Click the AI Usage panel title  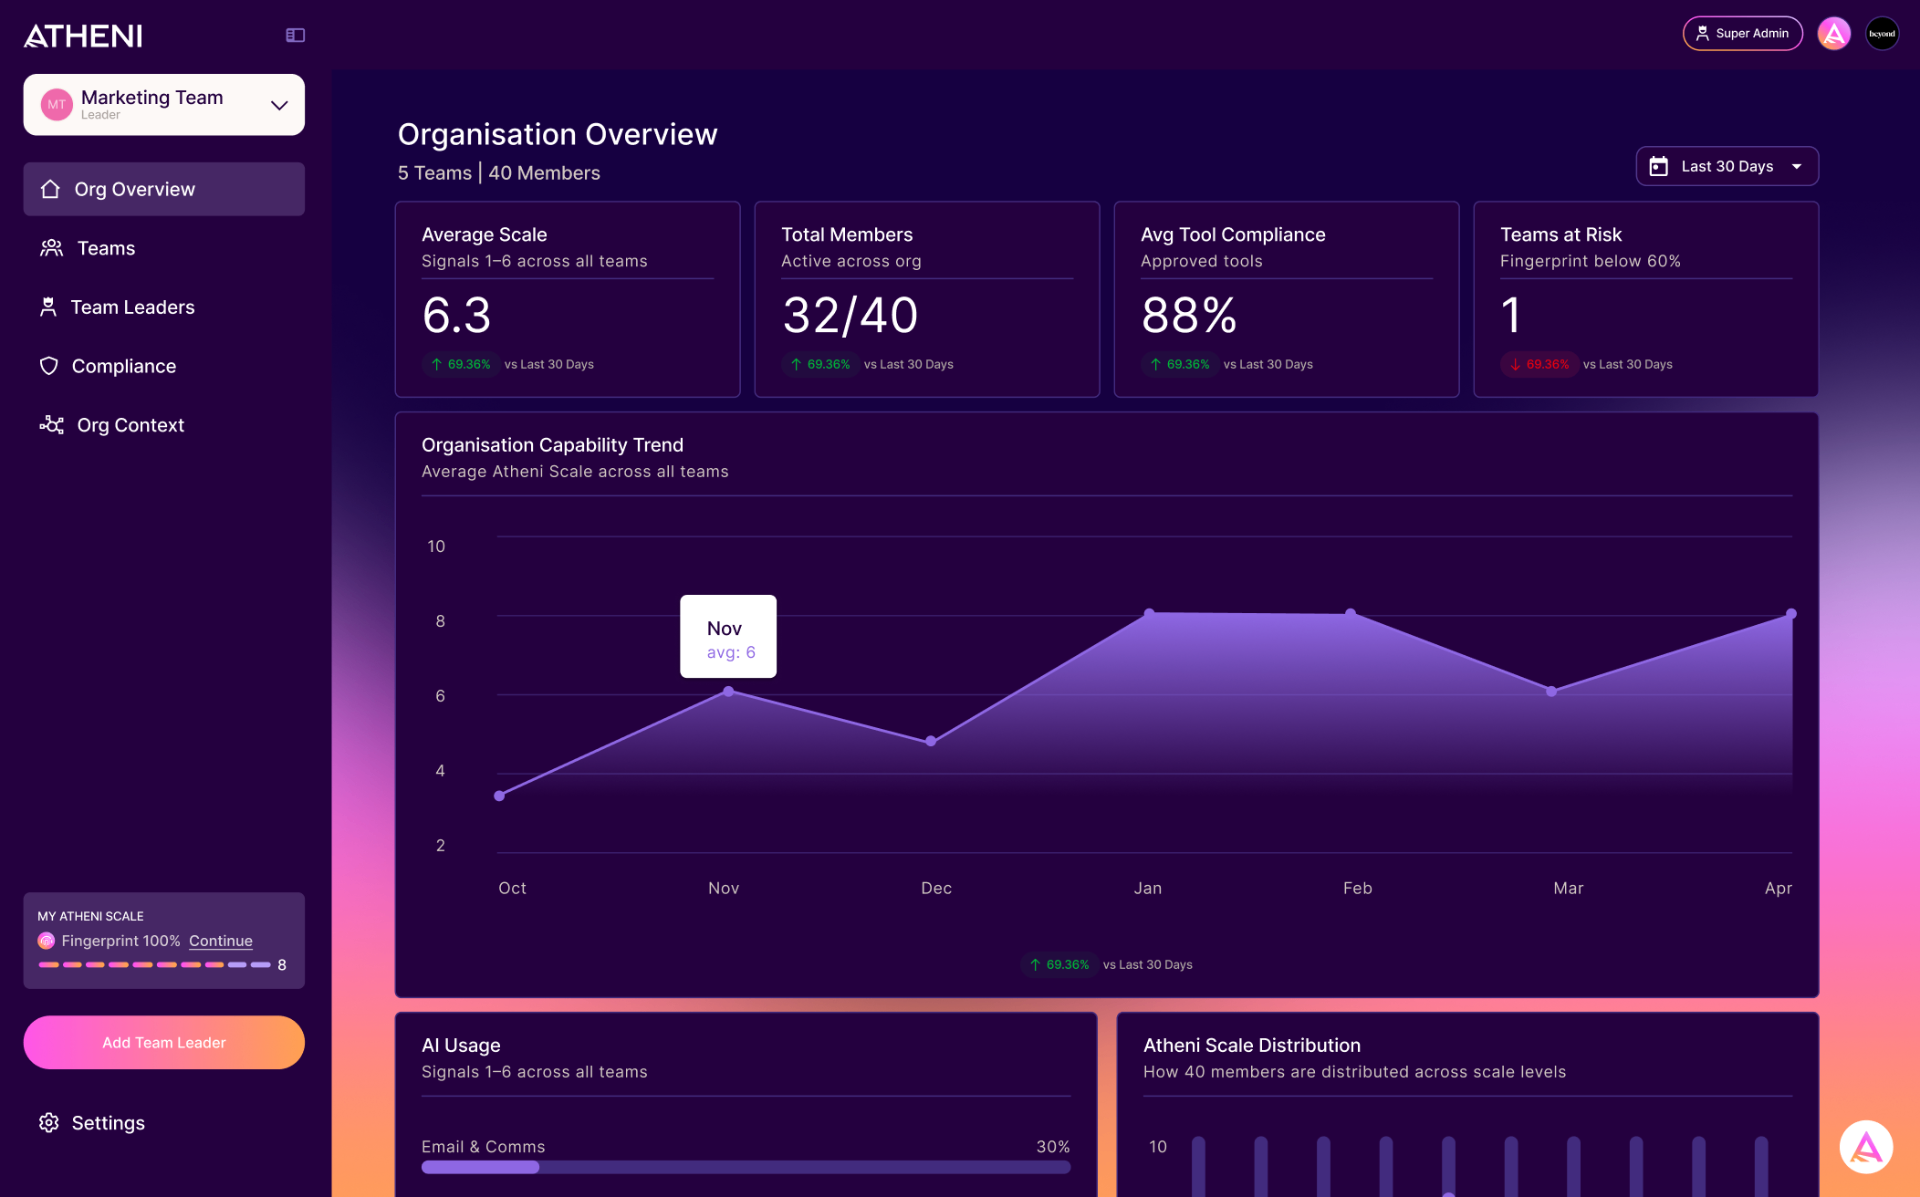[x=461, y=1045]
